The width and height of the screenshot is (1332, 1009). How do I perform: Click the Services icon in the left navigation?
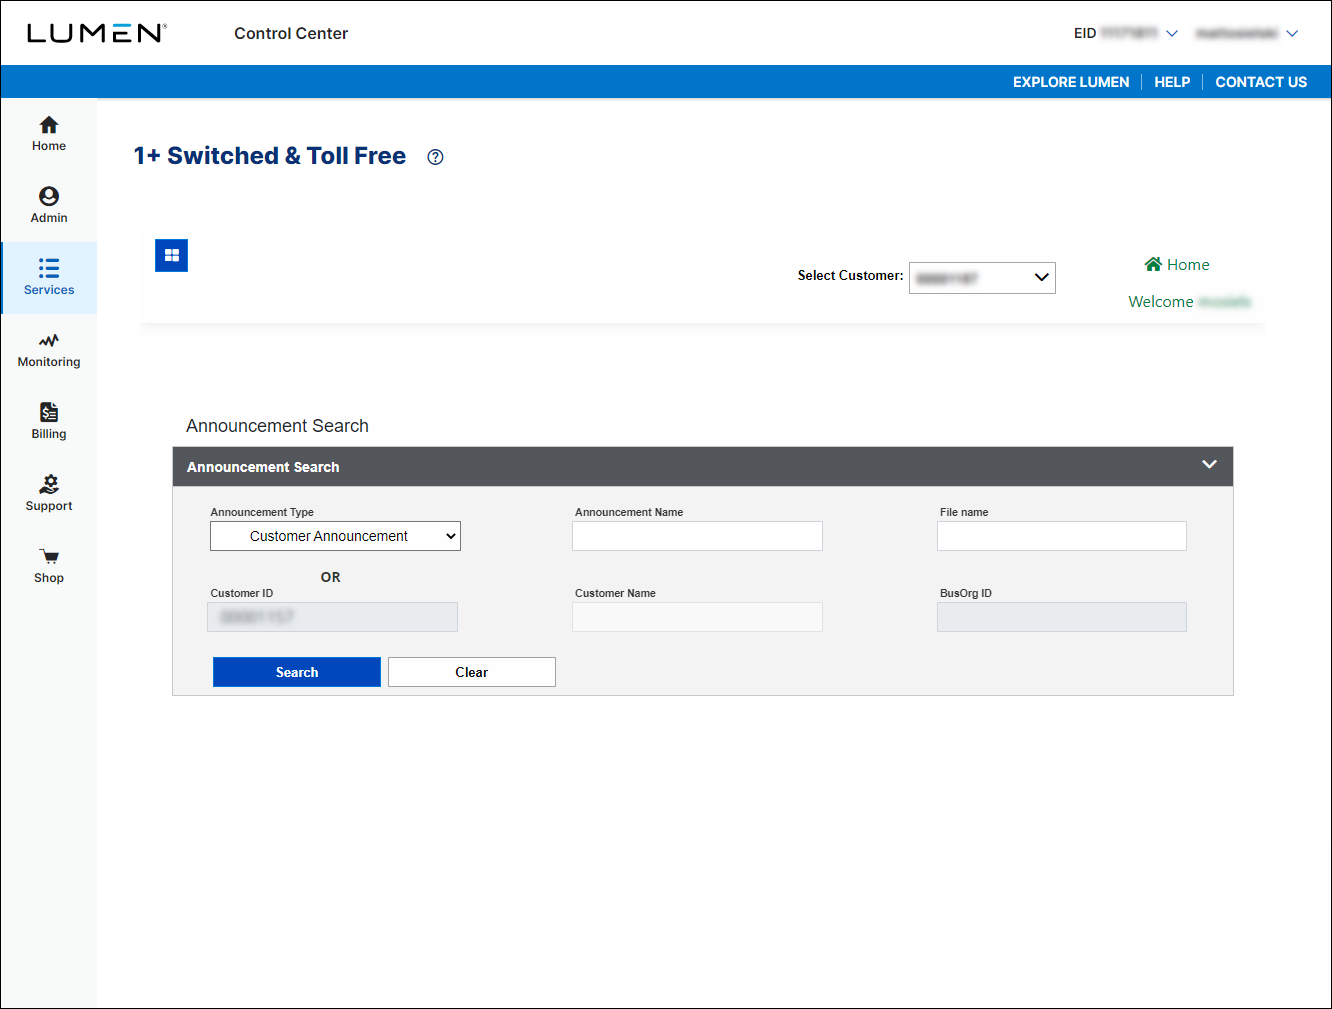click(48, 277)
